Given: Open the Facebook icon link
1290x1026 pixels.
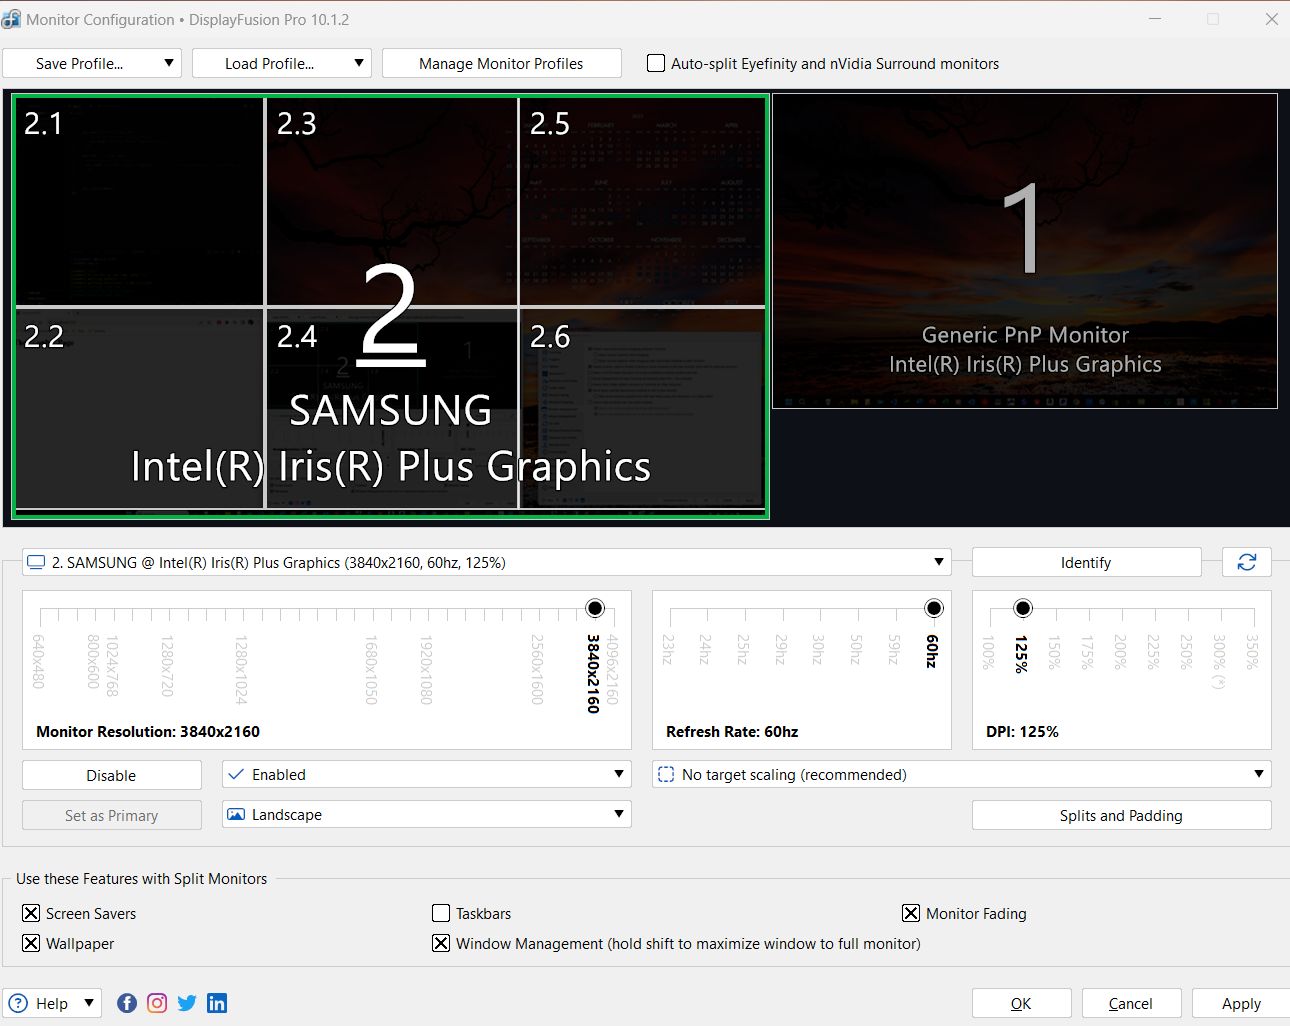Looking at the screenshot, I should coord(127,1003).
